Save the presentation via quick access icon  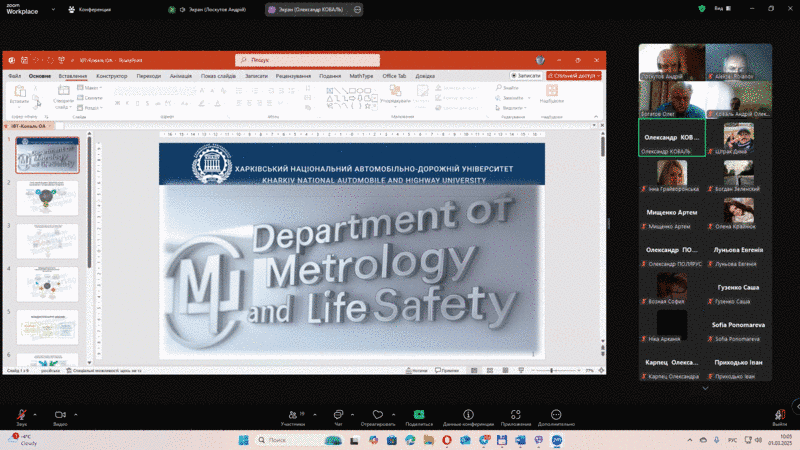click(x=24, y=60)
